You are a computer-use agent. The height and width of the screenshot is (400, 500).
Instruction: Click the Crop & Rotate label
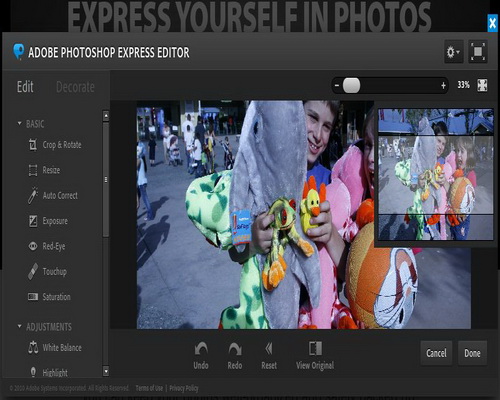[62, 145]
